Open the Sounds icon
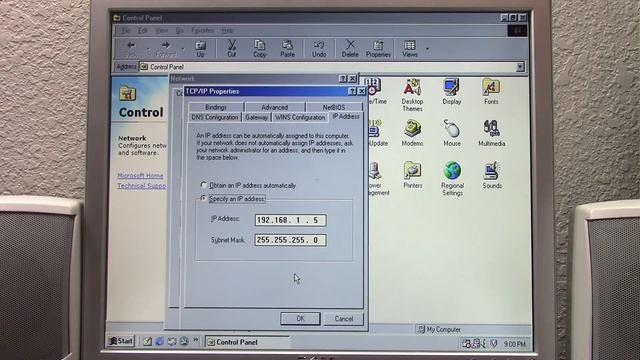 pos(492,175)
